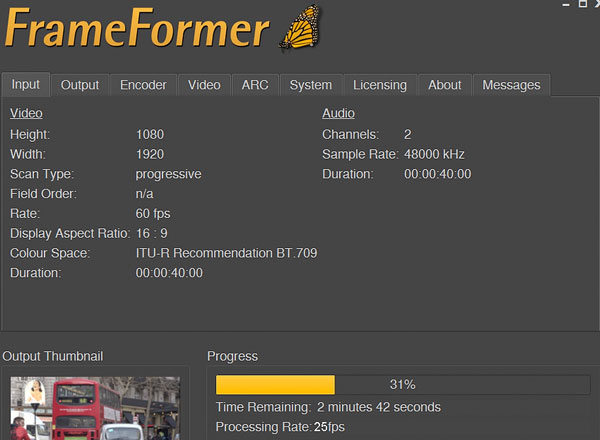Select the Video tab
The image size is (600, 440).
[x=204, y=85]
